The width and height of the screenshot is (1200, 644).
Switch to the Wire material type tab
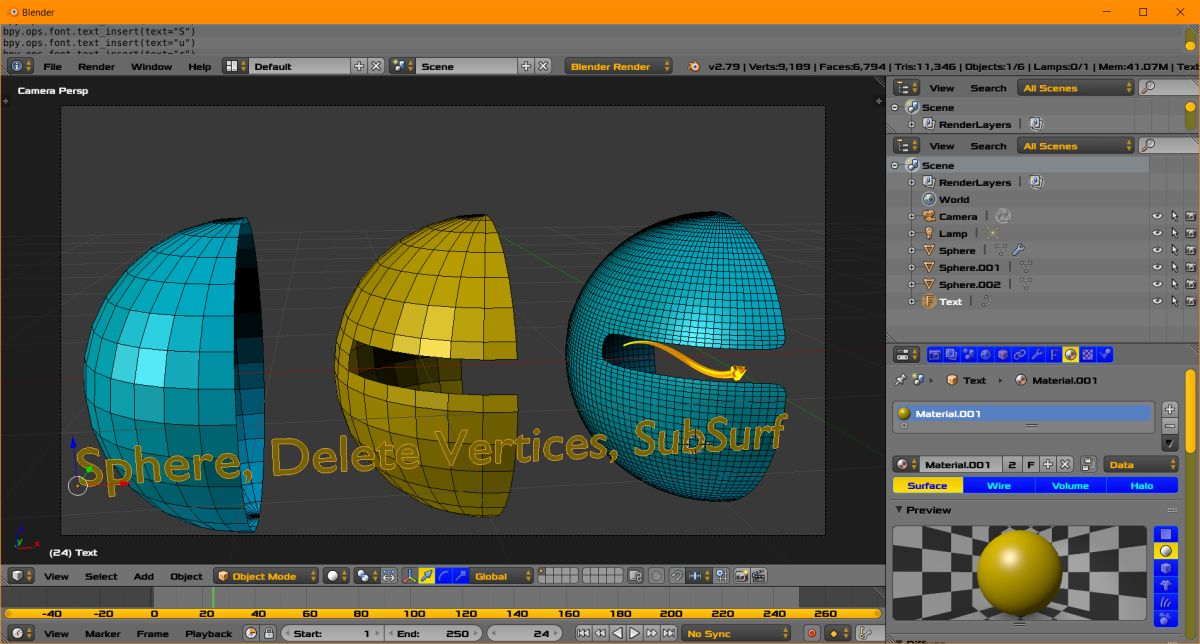tap(998, 485)
